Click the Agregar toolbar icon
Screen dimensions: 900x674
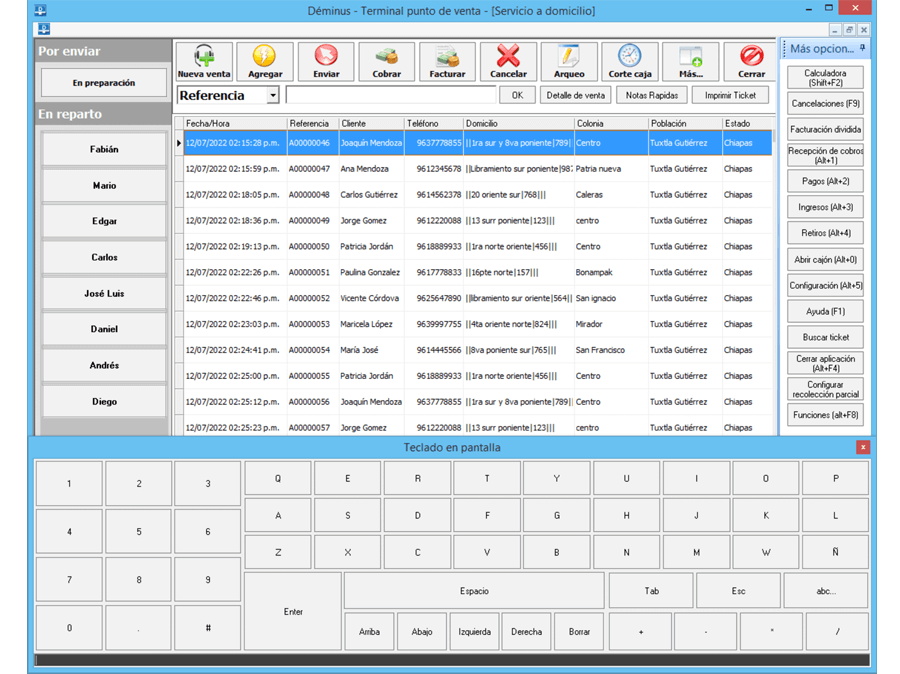point(265,60)
